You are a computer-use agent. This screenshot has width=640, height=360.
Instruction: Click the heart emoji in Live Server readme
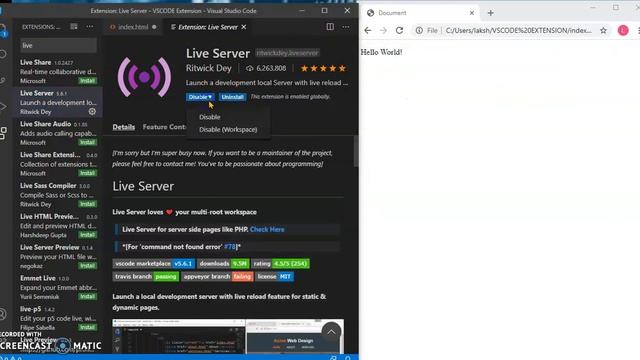click(x=169, y=212)
